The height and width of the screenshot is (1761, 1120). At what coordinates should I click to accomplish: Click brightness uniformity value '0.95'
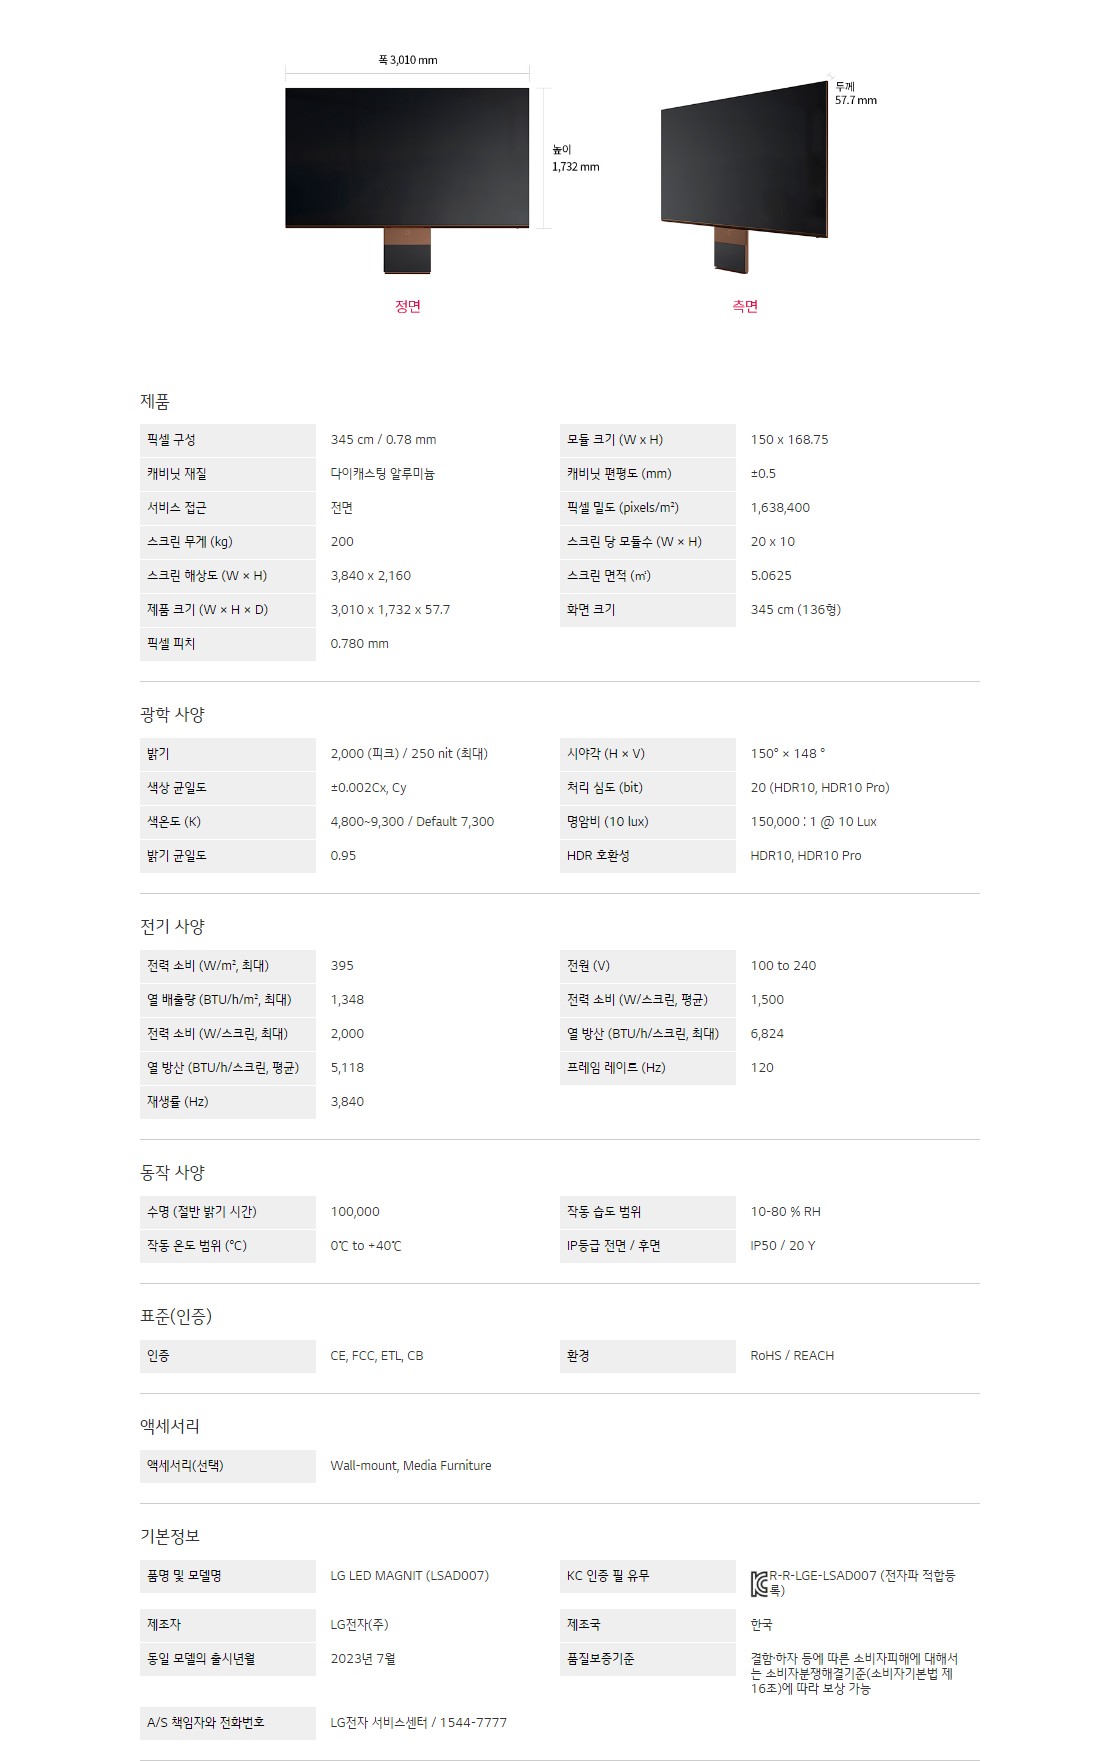[x=343, y=856]
